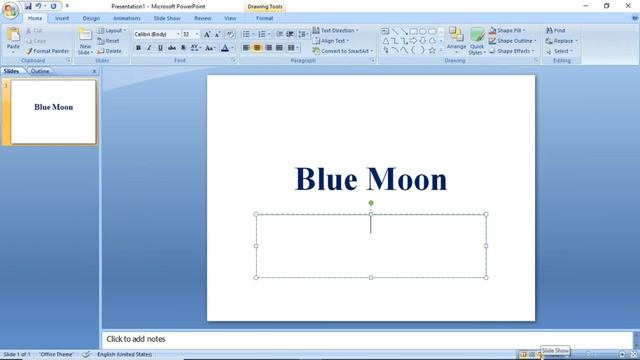The width and height of the screenshot is (640, 360).
Task: Increase list indent level
Action: click(x=290, y=34)
